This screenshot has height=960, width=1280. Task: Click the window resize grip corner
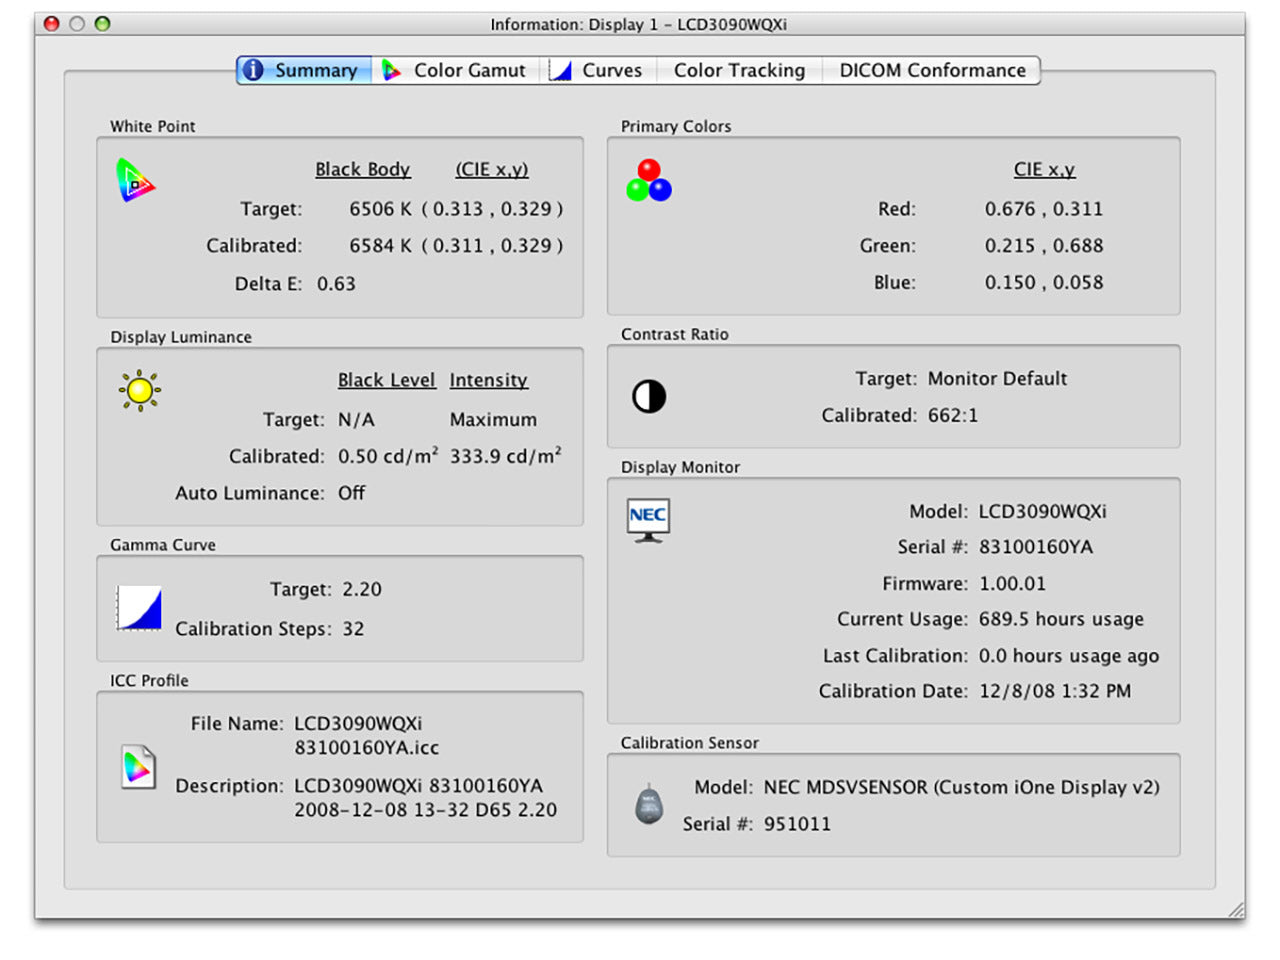pos(1236,909)
